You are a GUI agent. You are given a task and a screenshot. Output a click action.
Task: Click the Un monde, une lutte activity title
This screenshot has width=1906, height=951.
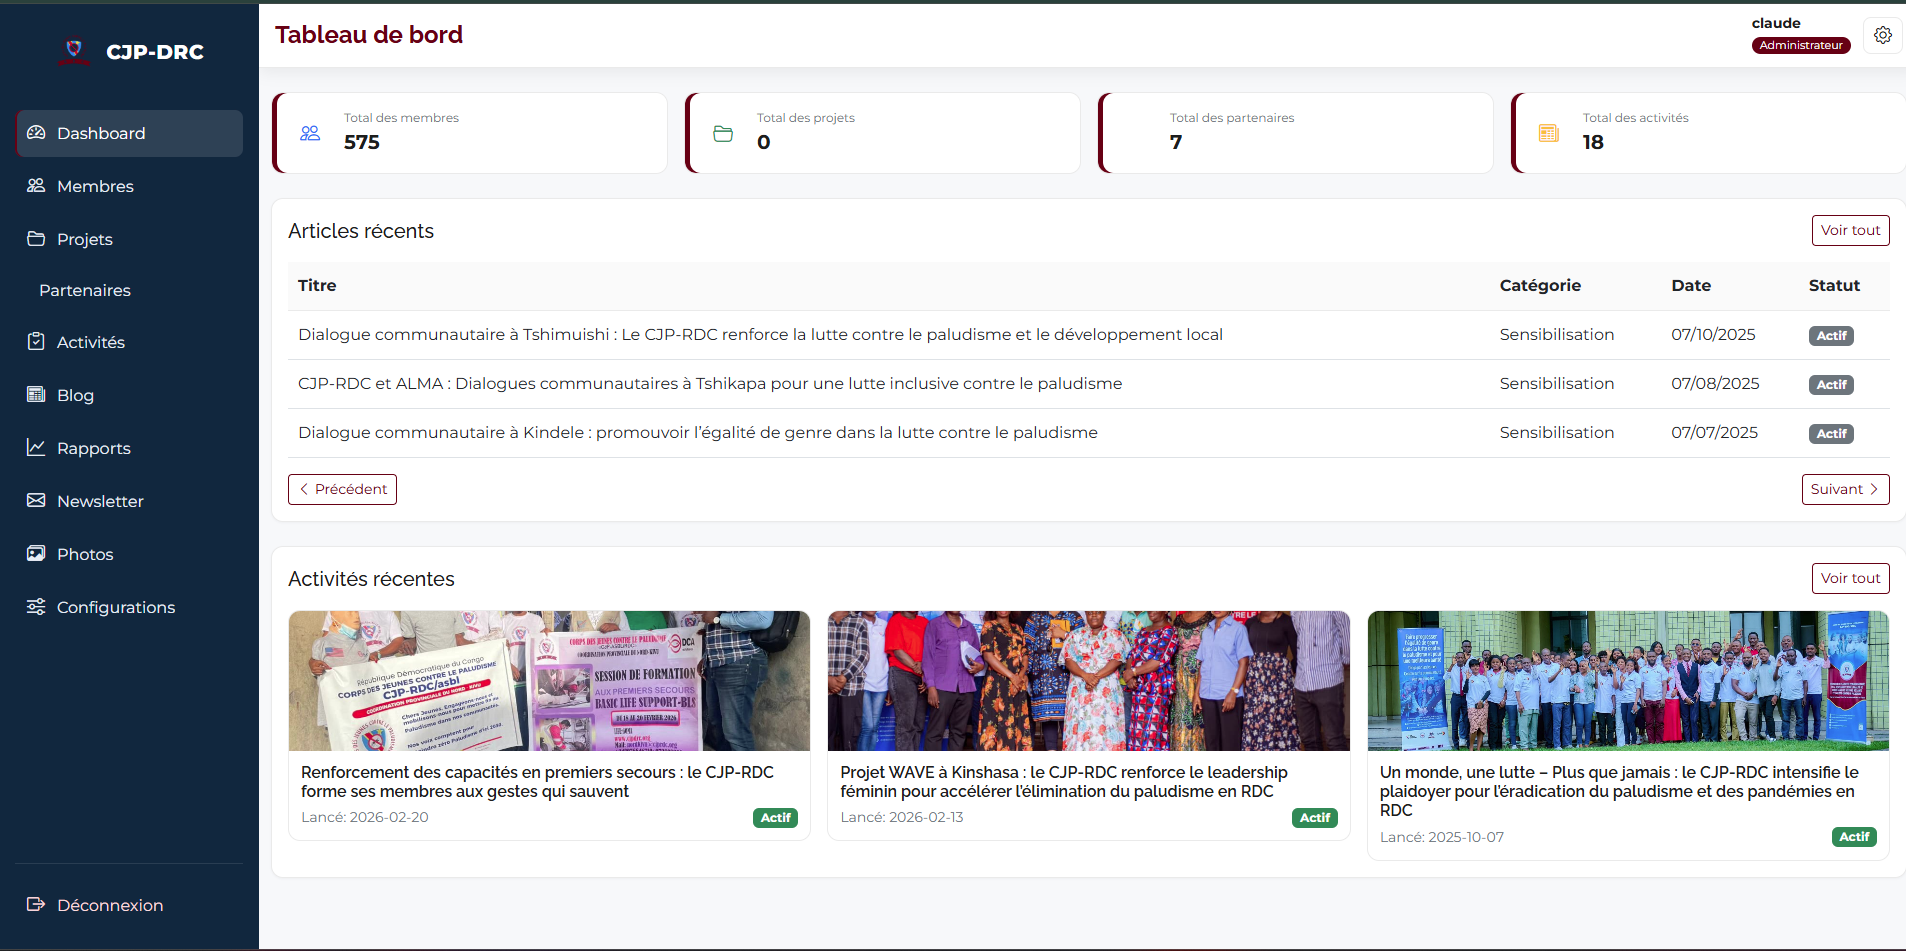point(1619,791)
